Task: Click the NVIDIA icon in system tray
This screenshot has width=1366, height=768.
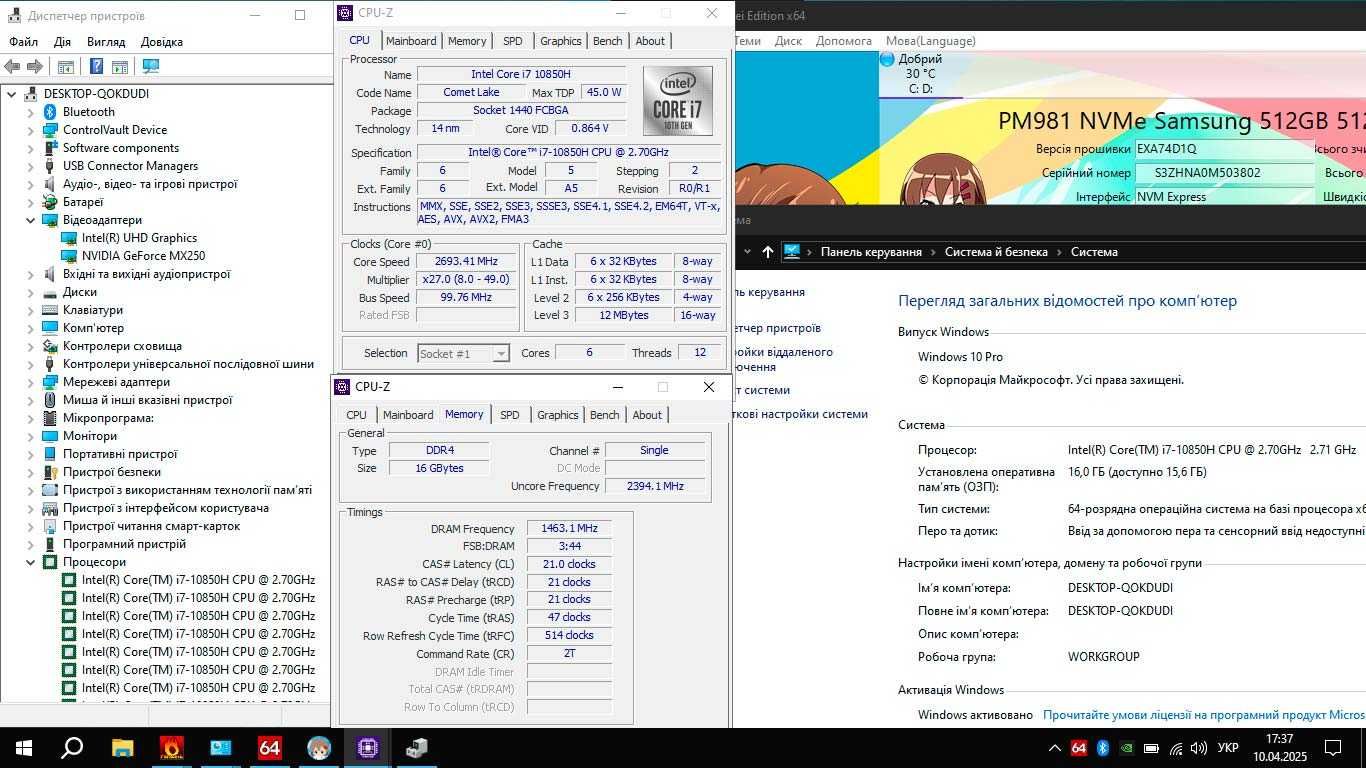Action: pyautogui.click(x=1127, y=748)
